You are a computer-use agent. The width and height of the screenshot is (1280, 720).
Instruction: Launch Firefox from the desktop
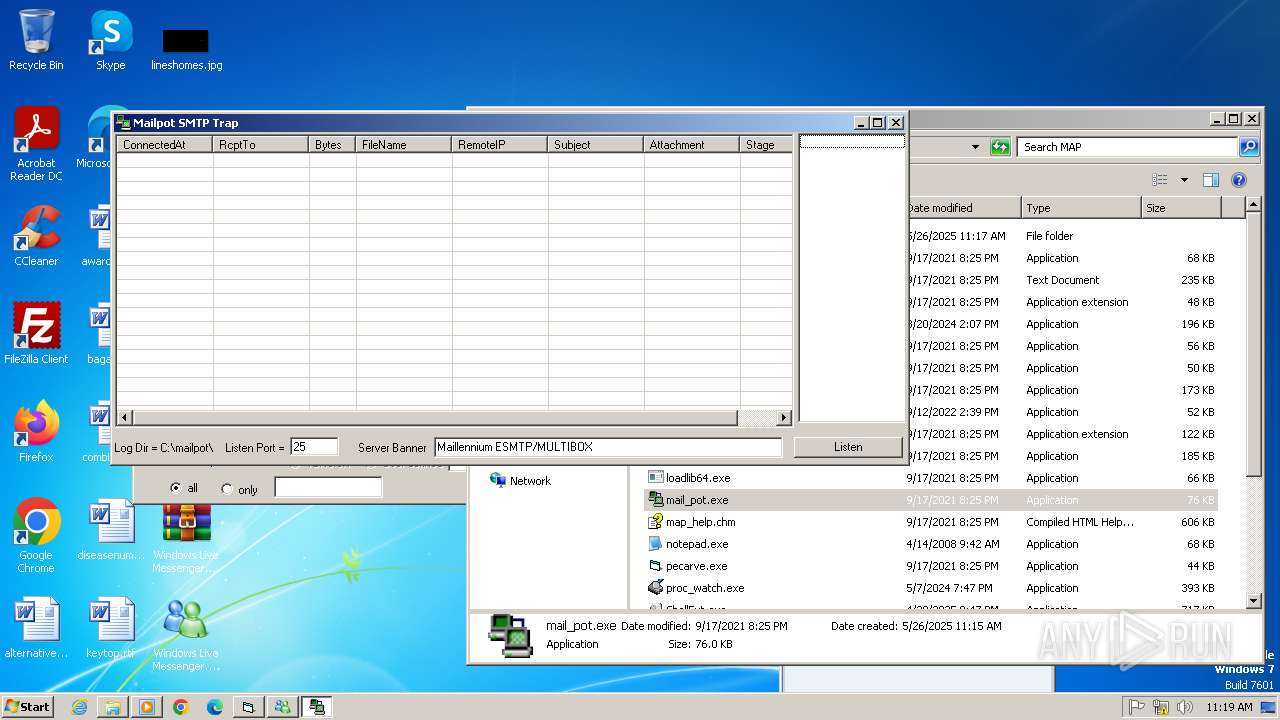tap(36, 431)
